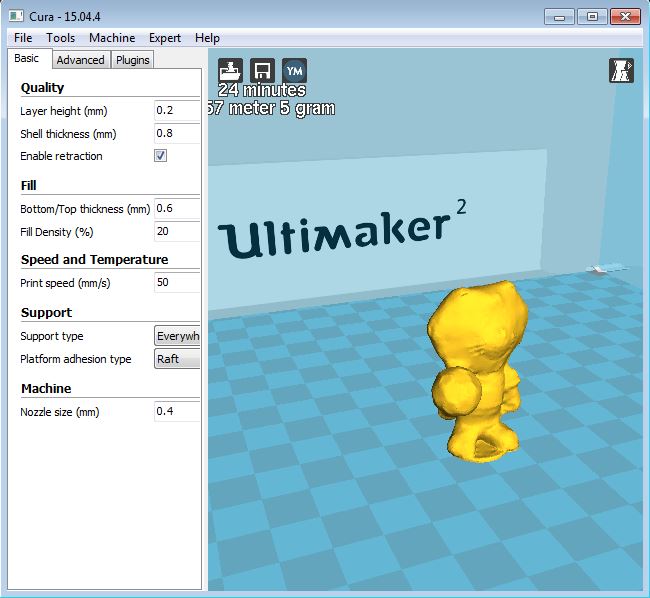
Task: Open the Tools menu
Action: (x=61, y=38)
